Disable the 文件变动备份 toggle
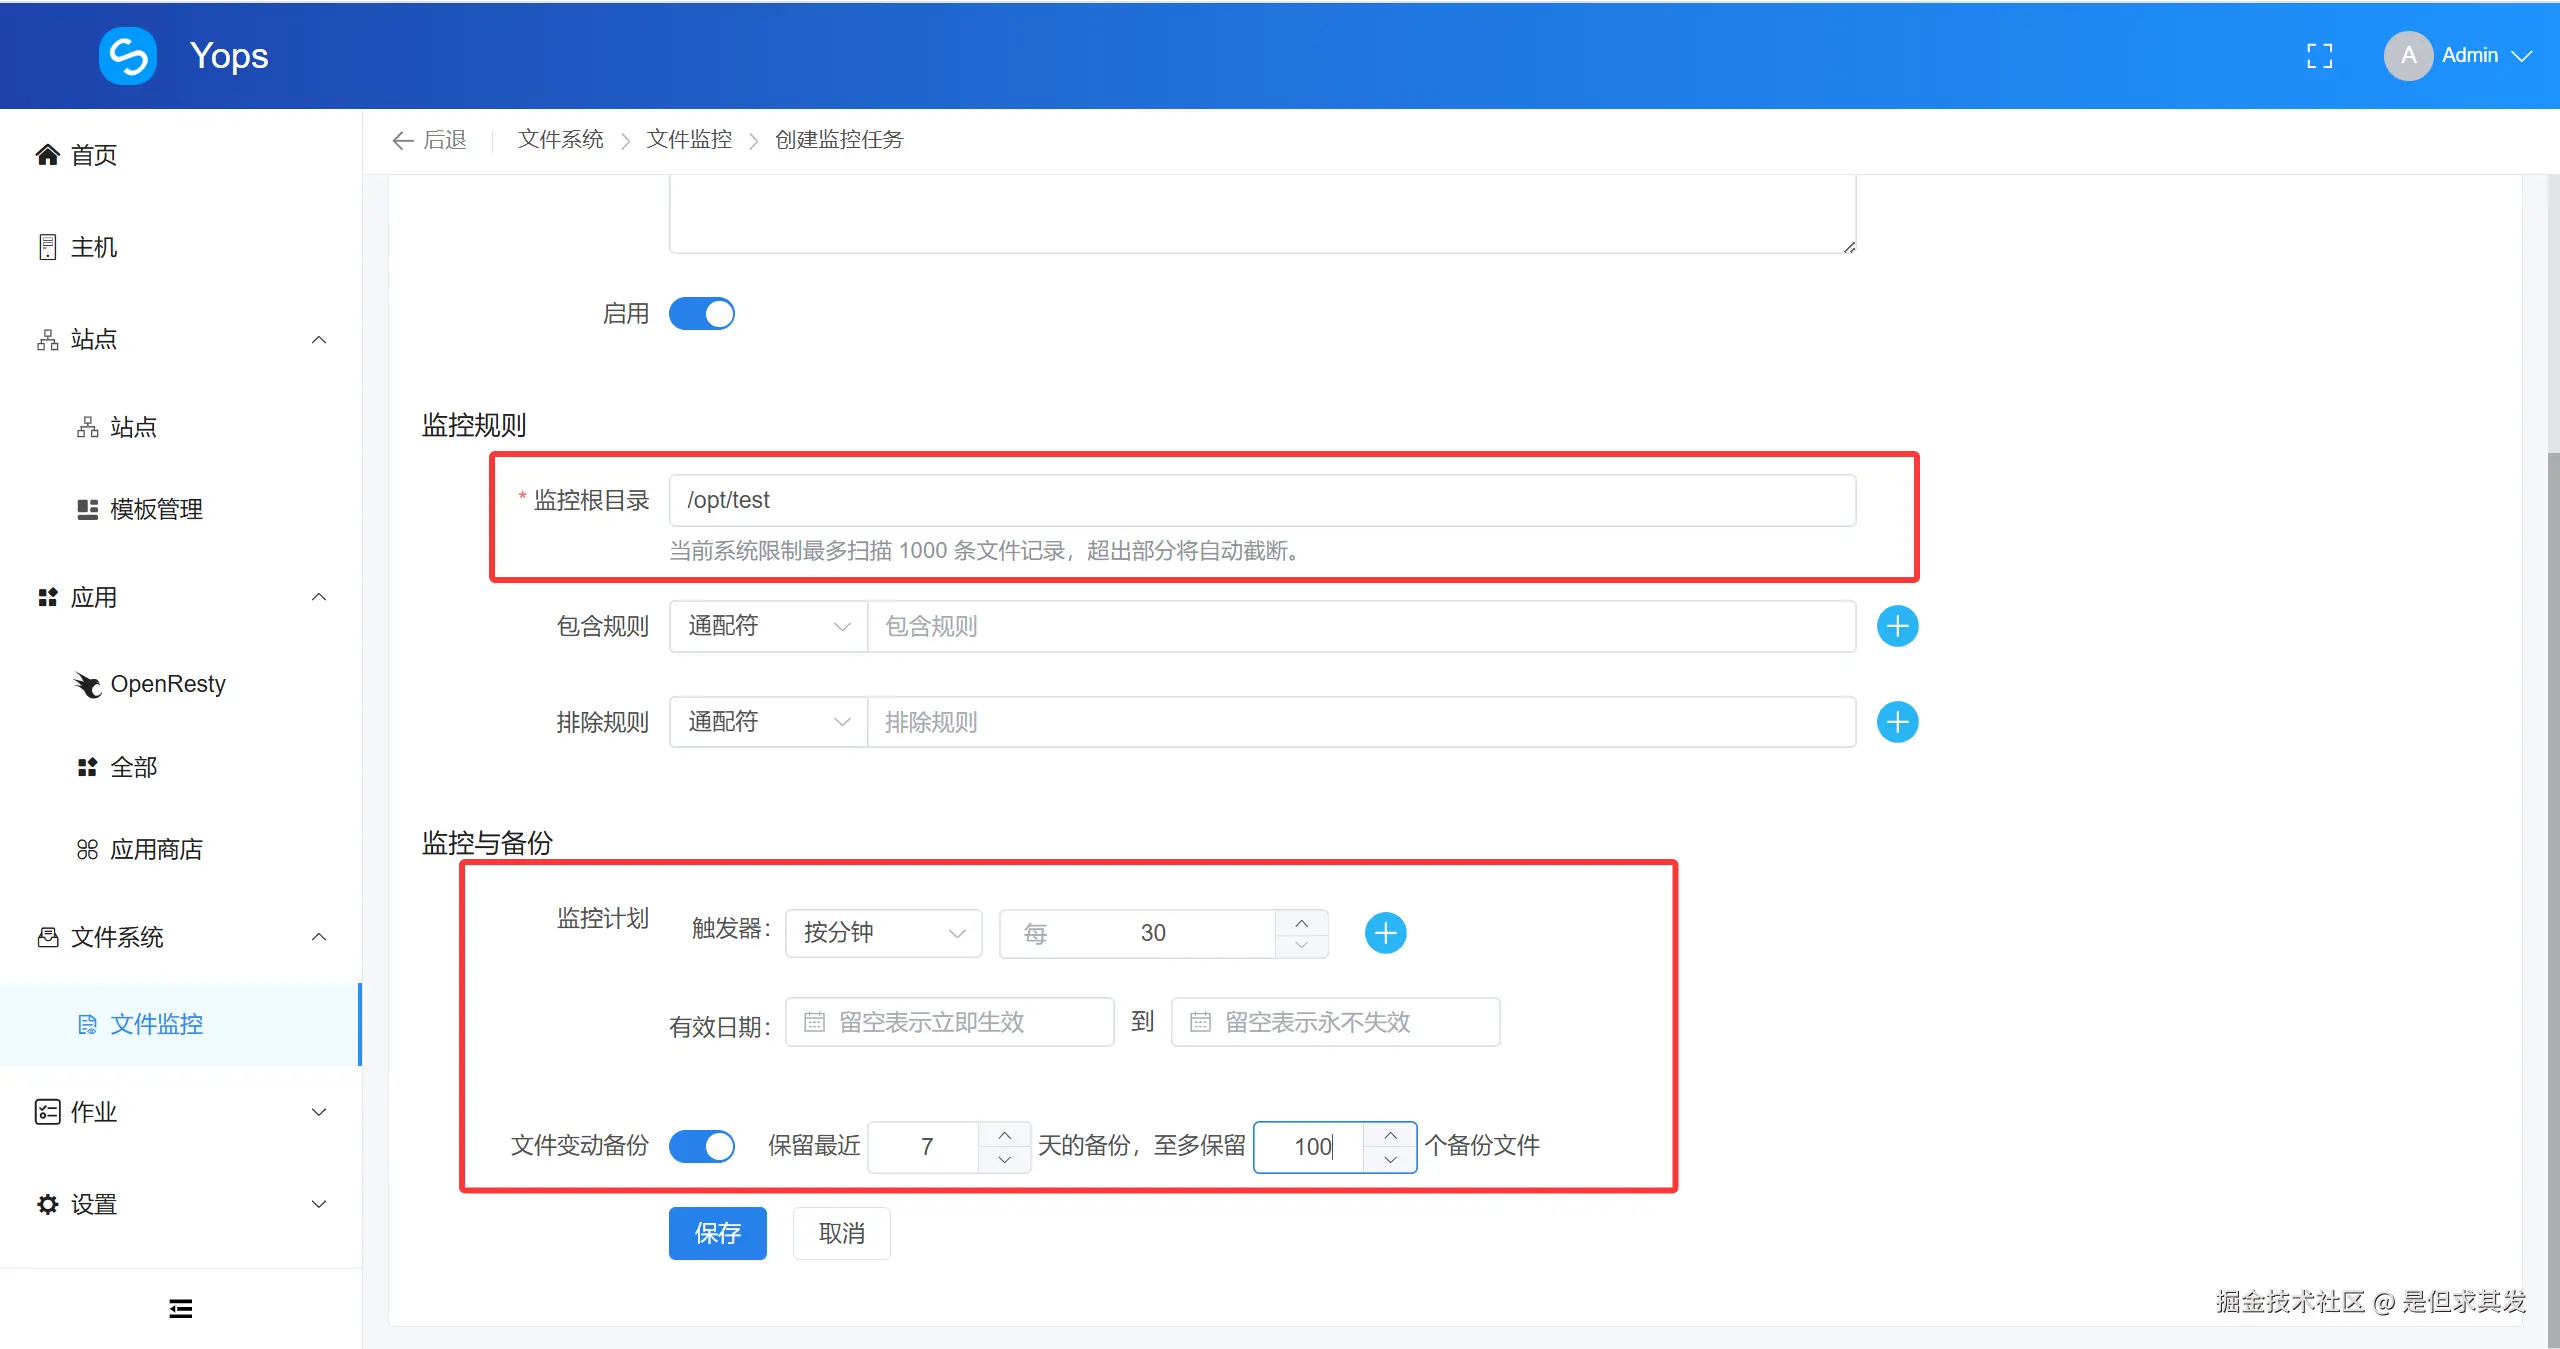 (x=701, y=1146)
